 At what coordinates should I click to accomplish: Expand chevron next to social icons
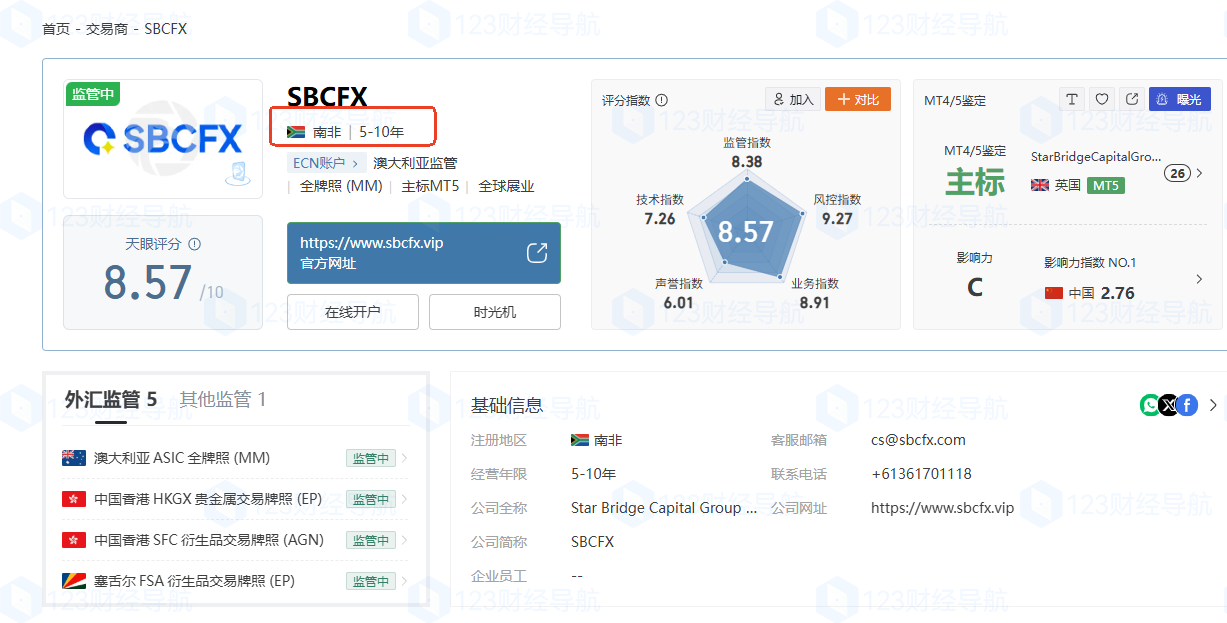(x=1213, y=405)
